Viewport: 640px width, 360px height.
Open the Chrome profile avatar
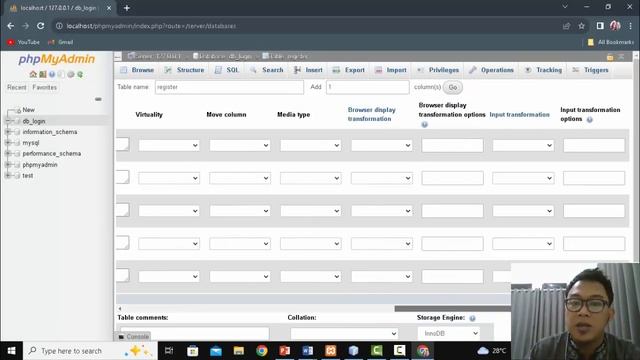point(615,26)
